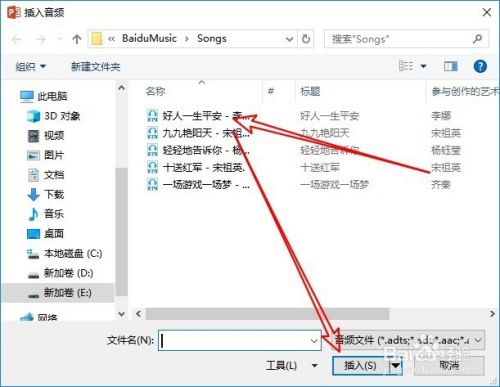Click the horizontal scrollbar thumb

click(x=267, y=314)
